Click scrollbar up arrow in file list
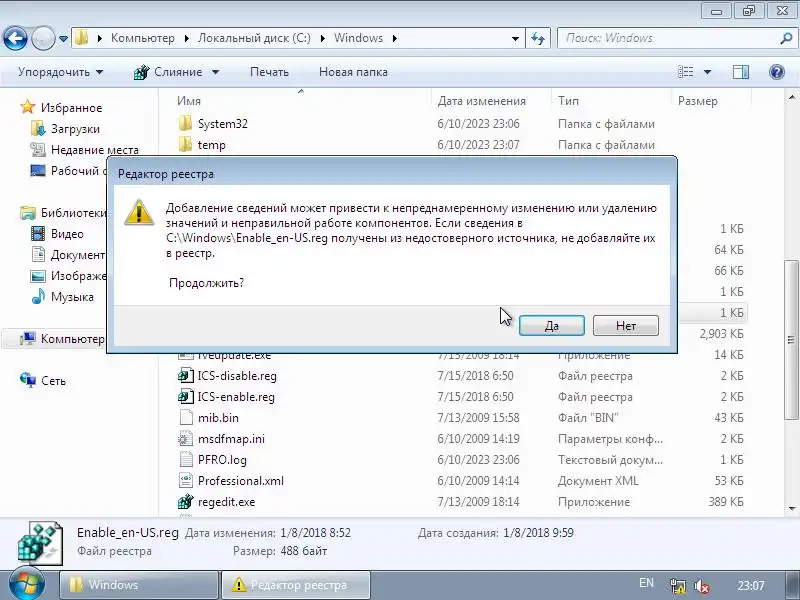The width and height of the screenshot is (800, 600). pos(792,97)
